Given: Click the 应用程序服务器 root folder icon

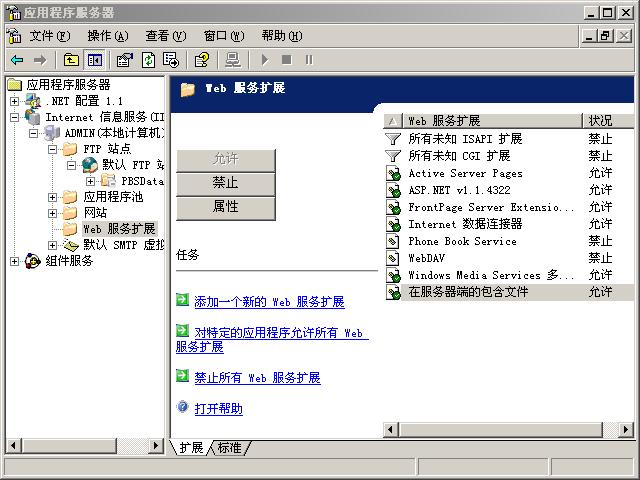Looking at the screenshot, I should (x=15, y=84).
